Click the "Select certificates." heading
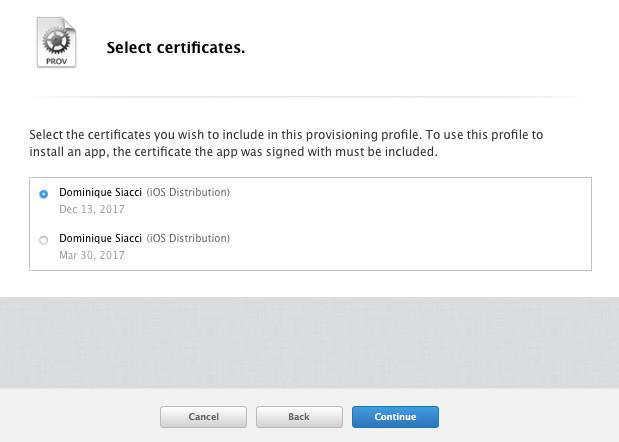This screenshot has height=442, width=619. 175,47
